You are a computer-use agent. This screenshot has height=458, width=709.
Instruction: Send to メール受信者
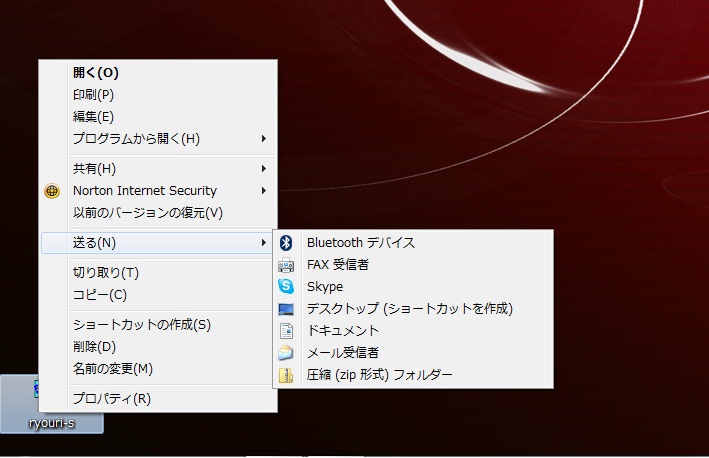413,353
